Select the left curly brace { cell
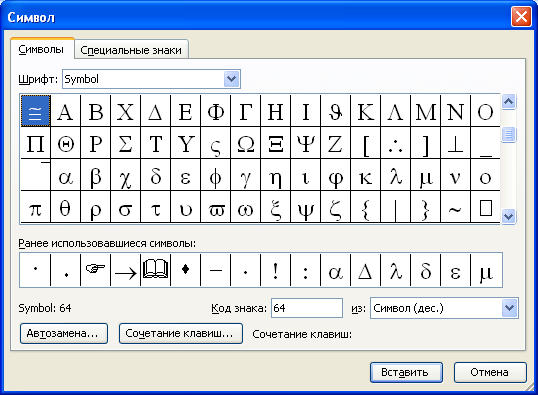Screen dimensions: 538x395 click(x=366, y=207)
